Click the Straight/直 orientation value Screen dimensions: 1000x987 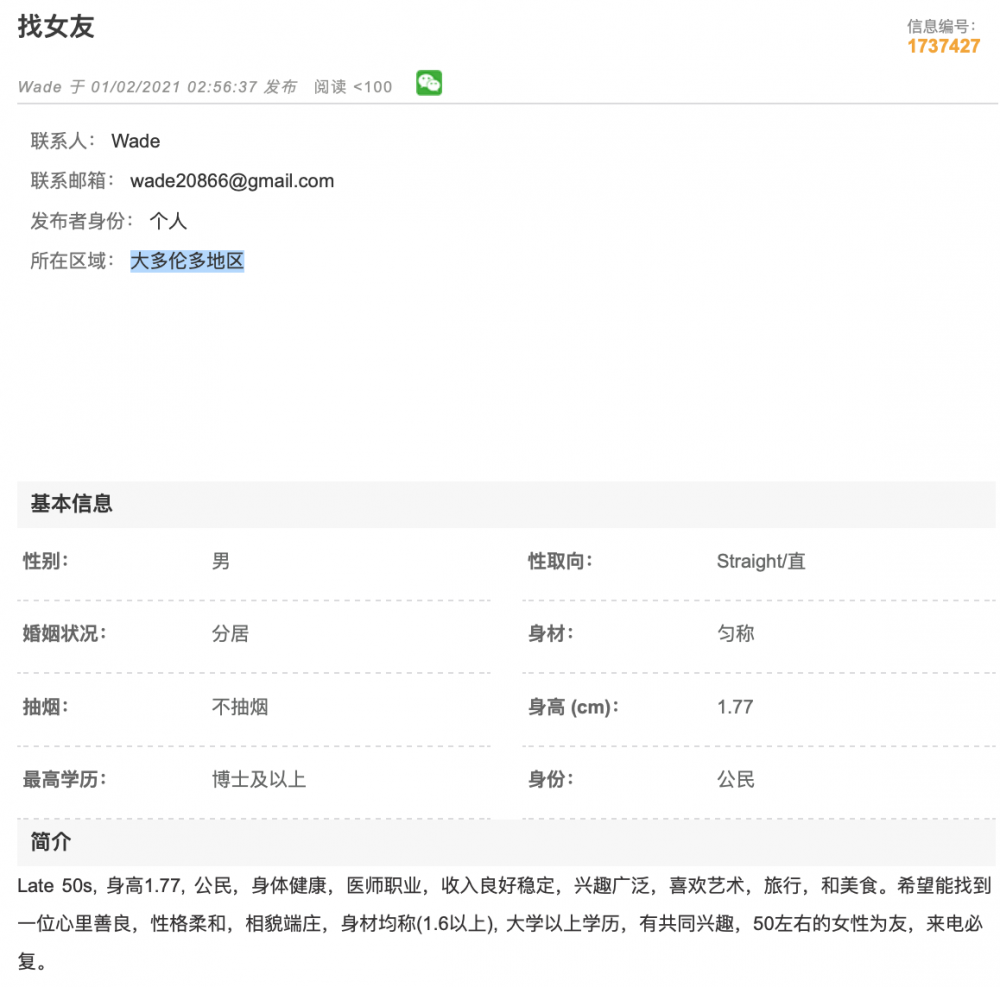(x=760, y=561)
